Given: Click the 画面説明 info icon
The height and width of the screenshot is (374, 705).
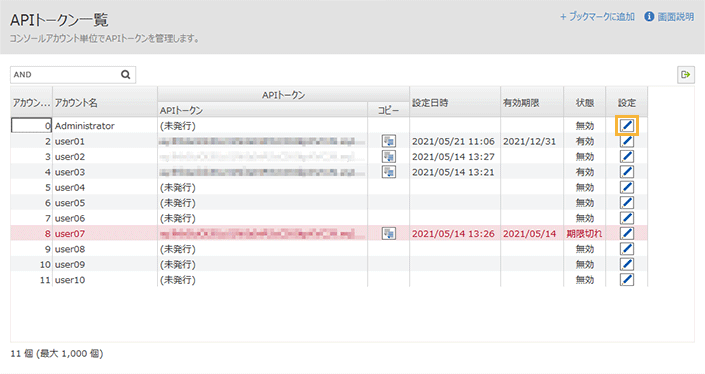Looking at the screenshot, I should [x=649, y=17].
